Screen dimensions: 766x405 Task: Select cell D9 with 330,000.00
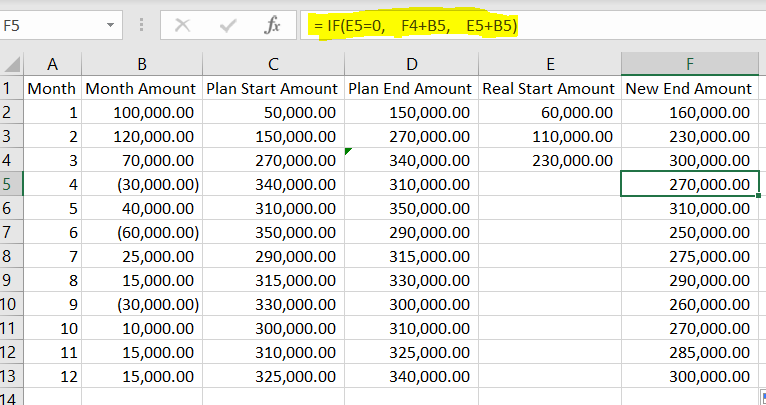tap(411, 280)
